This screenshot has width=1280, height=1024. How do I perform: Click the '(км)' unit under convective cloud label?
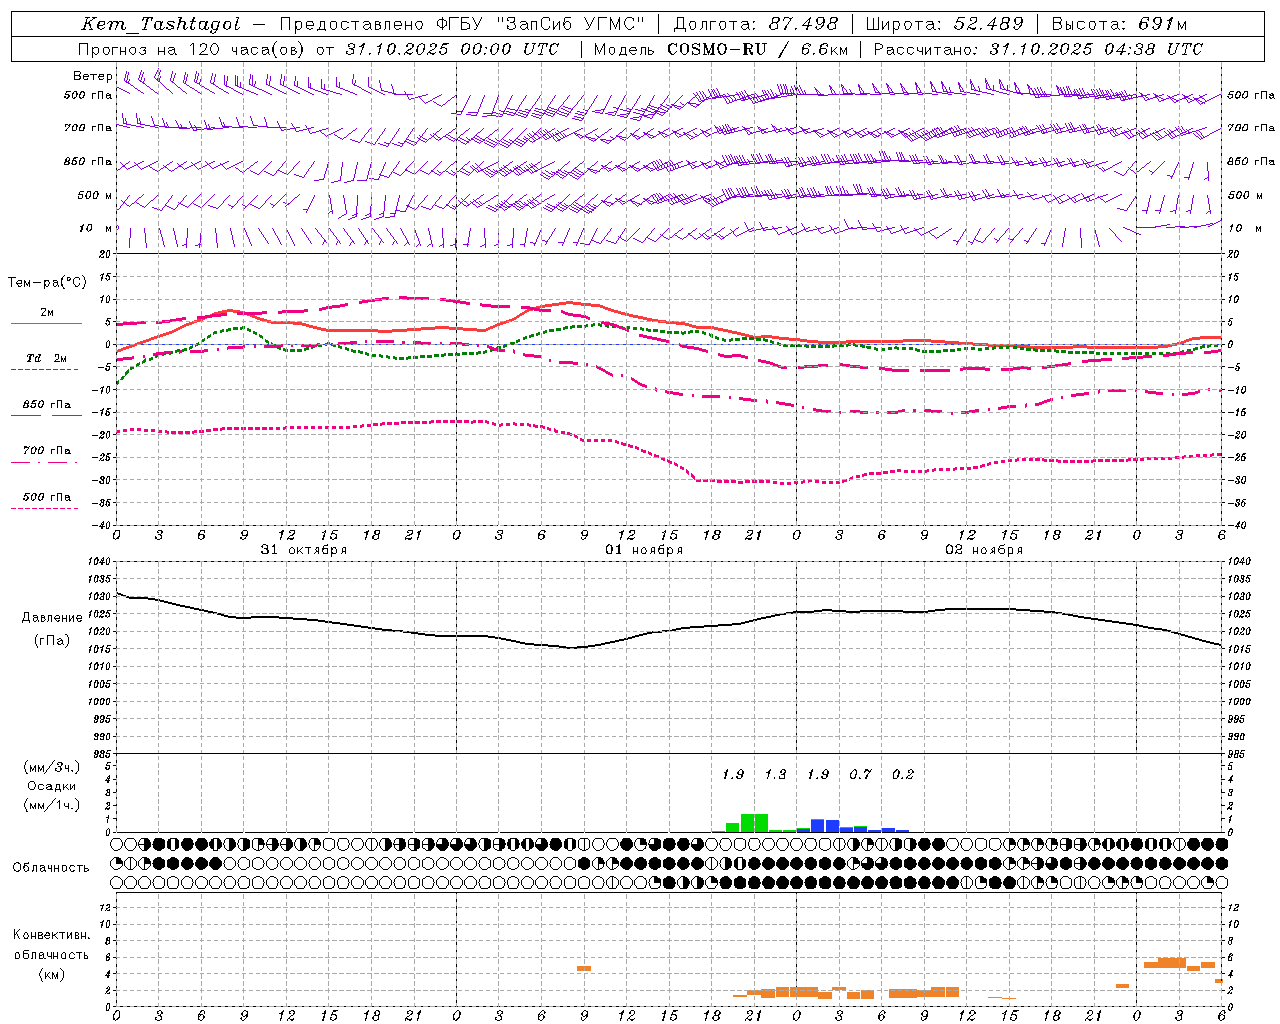click(x=51, y=974)
